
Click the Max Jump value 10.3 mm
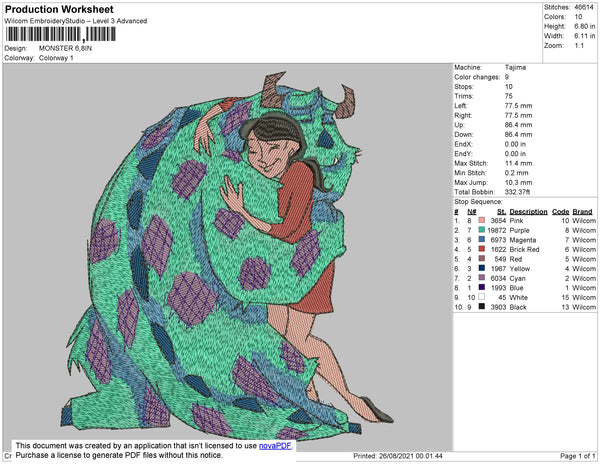518,182
